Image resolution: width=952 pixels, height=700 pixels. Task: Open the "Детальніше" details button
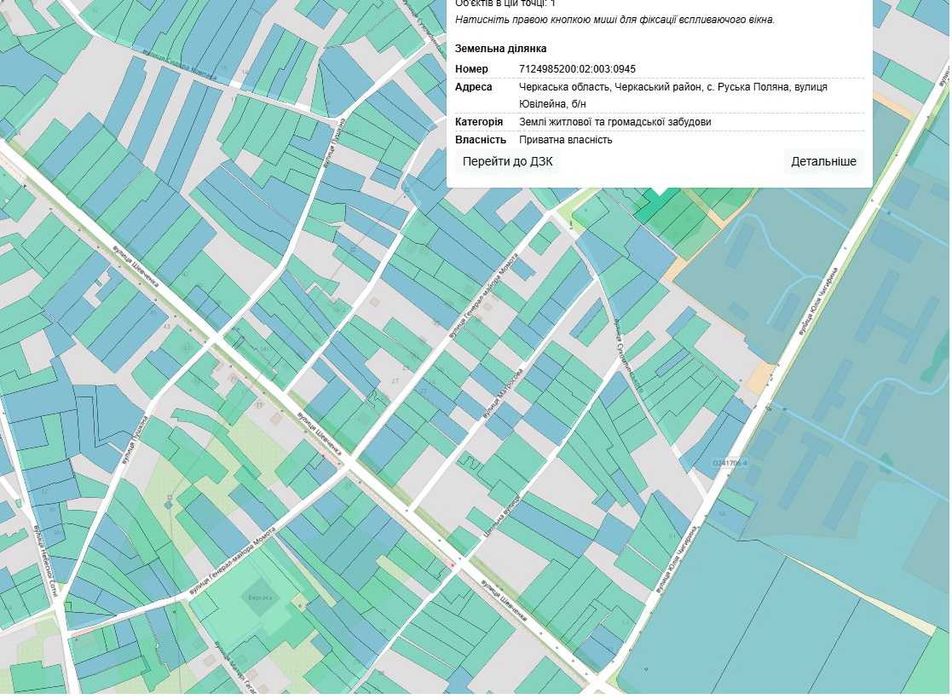pyautogui.click(x=823, y=161)
